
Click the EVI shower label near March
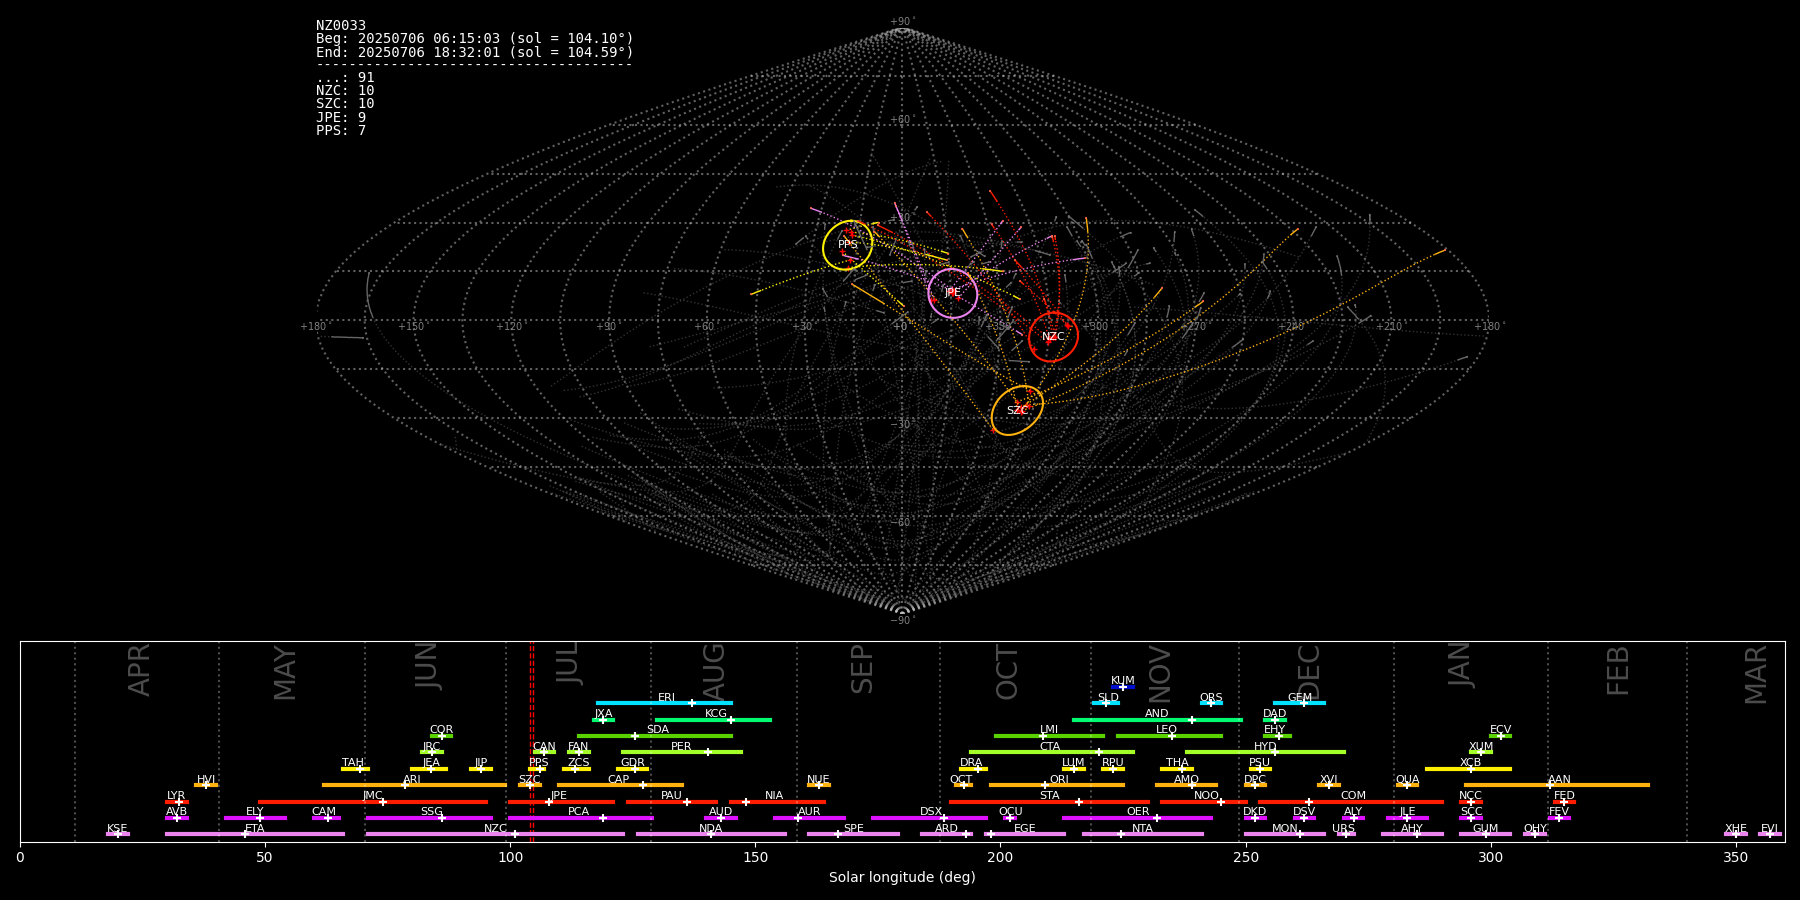tap(1769, 829)
